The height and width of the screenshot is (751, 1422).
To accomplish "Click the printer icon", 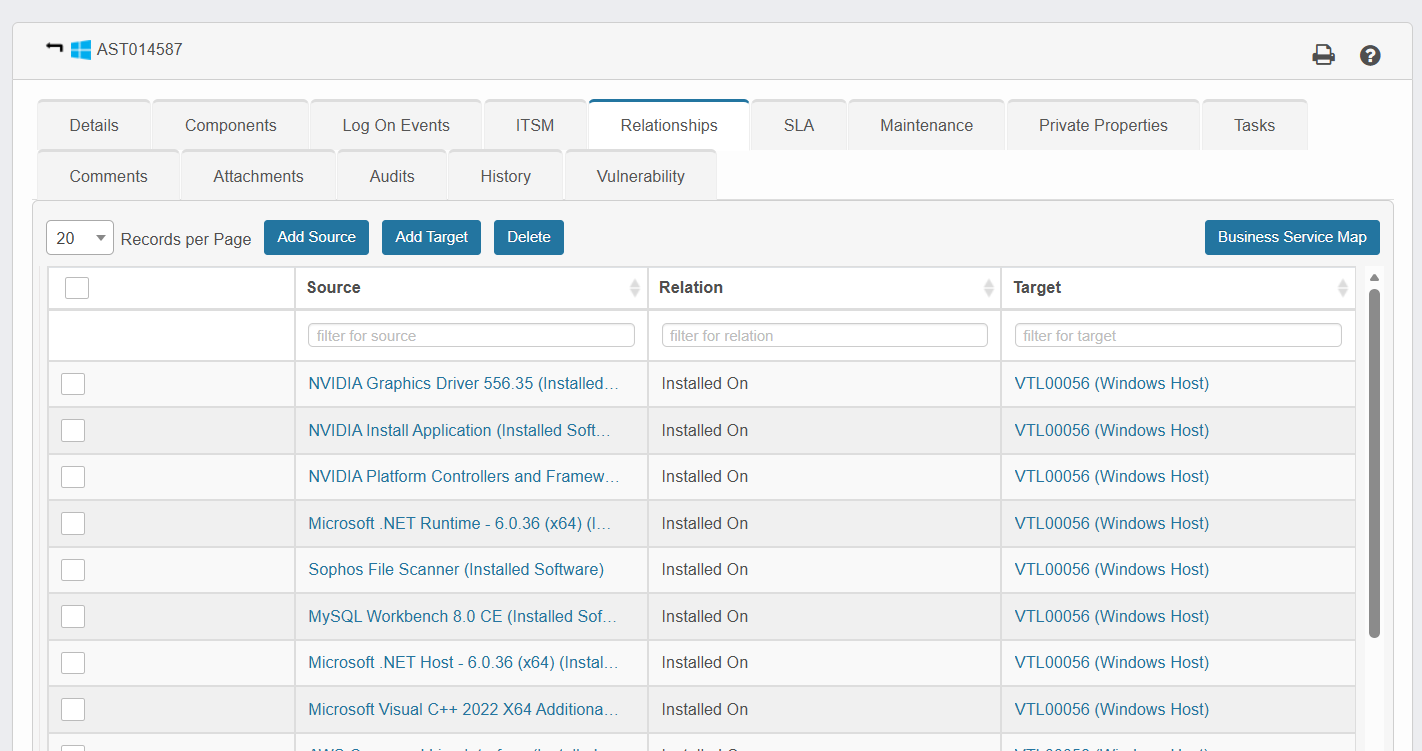I will pos(1323,55).
